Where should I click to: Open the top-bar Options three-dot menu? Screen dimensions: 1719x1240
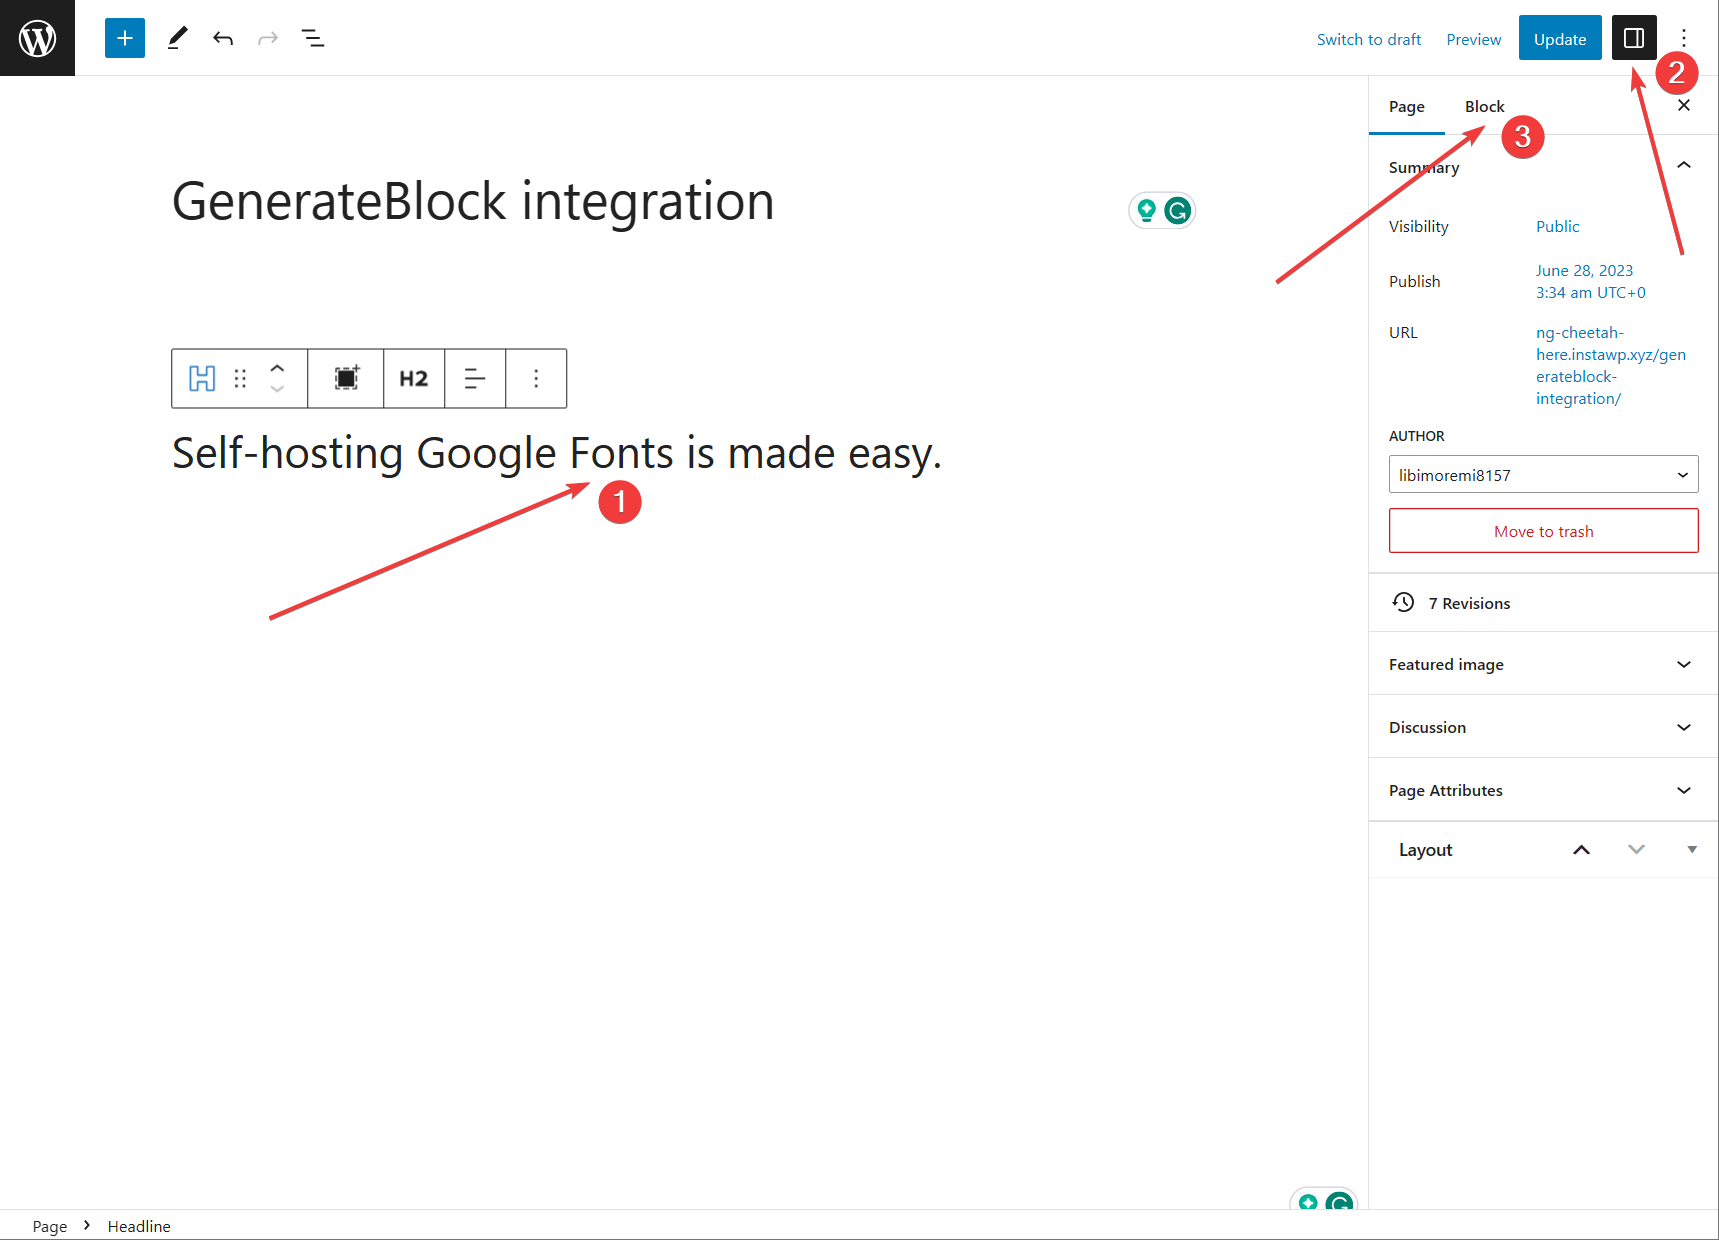pos(1684,38)
